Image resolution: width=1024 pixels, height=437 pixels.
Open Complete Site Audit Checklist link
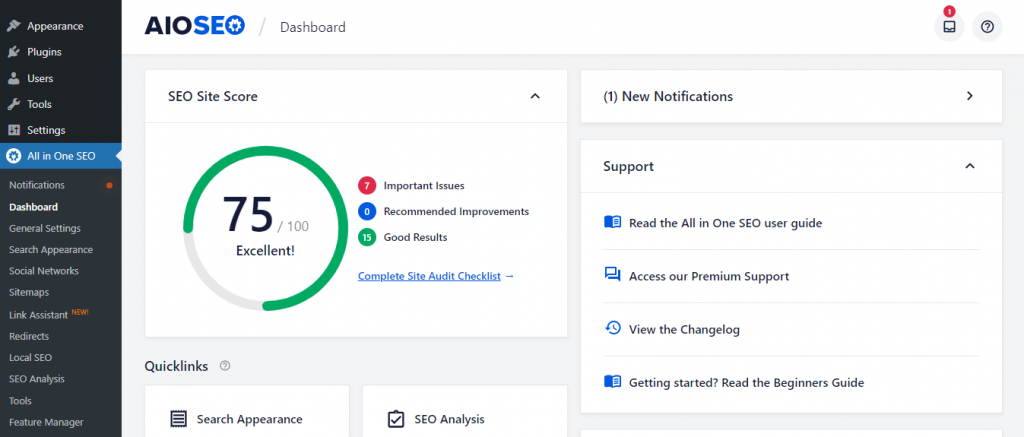[x=435, y=276]
